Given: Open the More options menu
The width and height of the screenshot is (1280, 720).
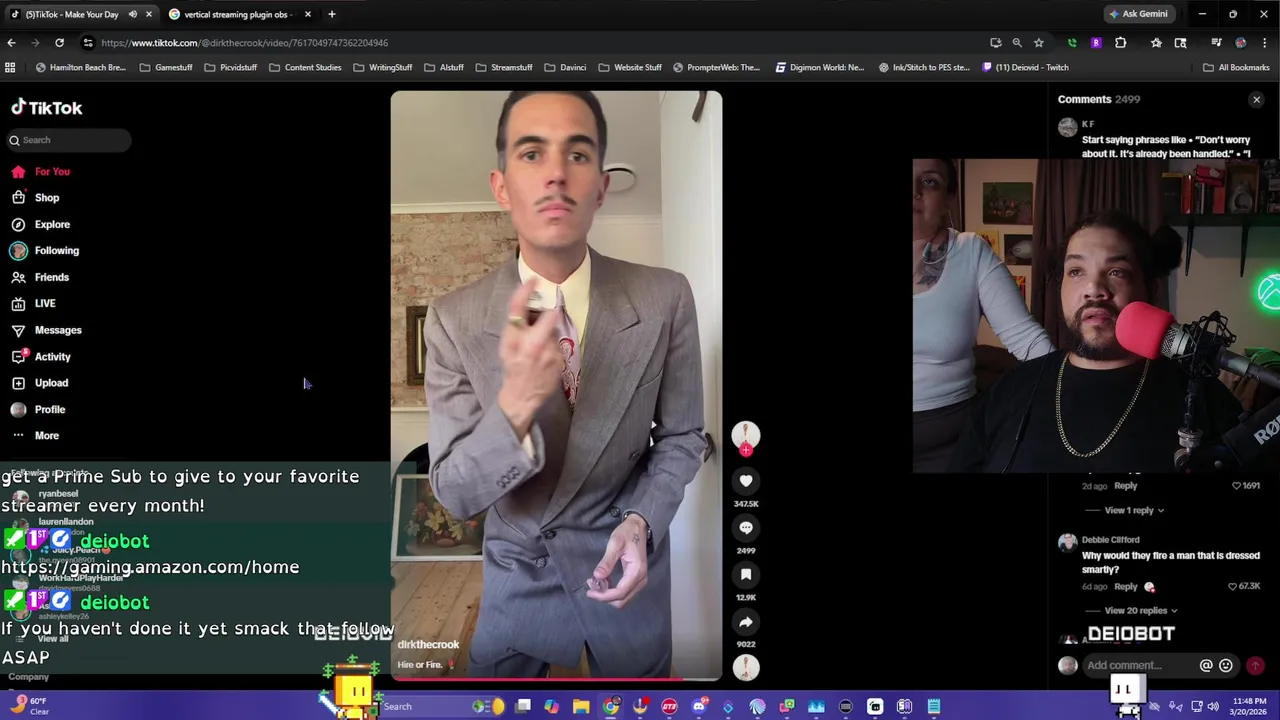Looking at the screenshot, I should pos(35,436).
